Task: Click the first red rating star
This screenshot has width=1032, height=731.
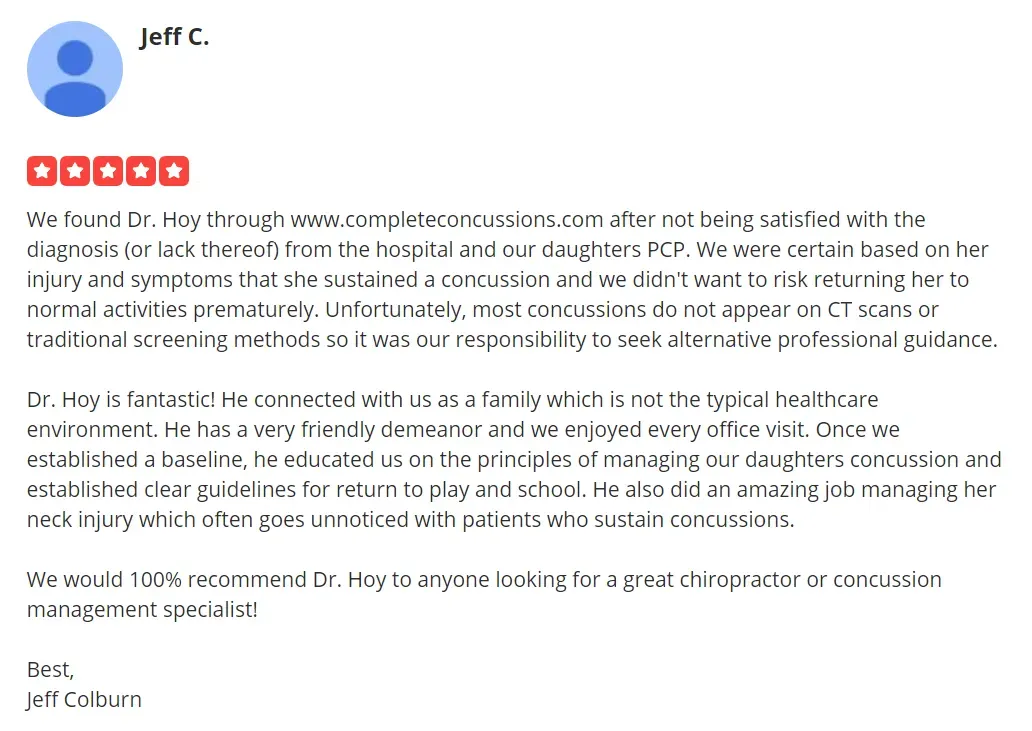Action: pos(42,171)
